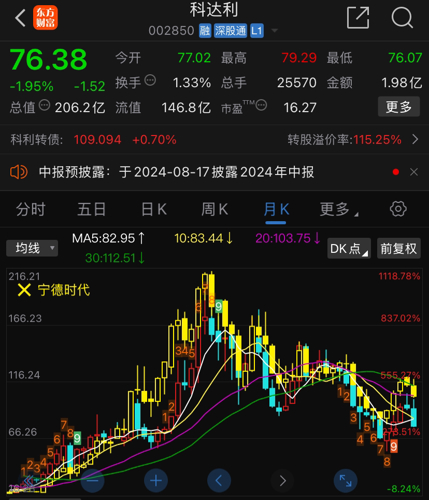Open info bubble next to 总值
The width and height of the screenshot is (429, 500).
[44, 105]
